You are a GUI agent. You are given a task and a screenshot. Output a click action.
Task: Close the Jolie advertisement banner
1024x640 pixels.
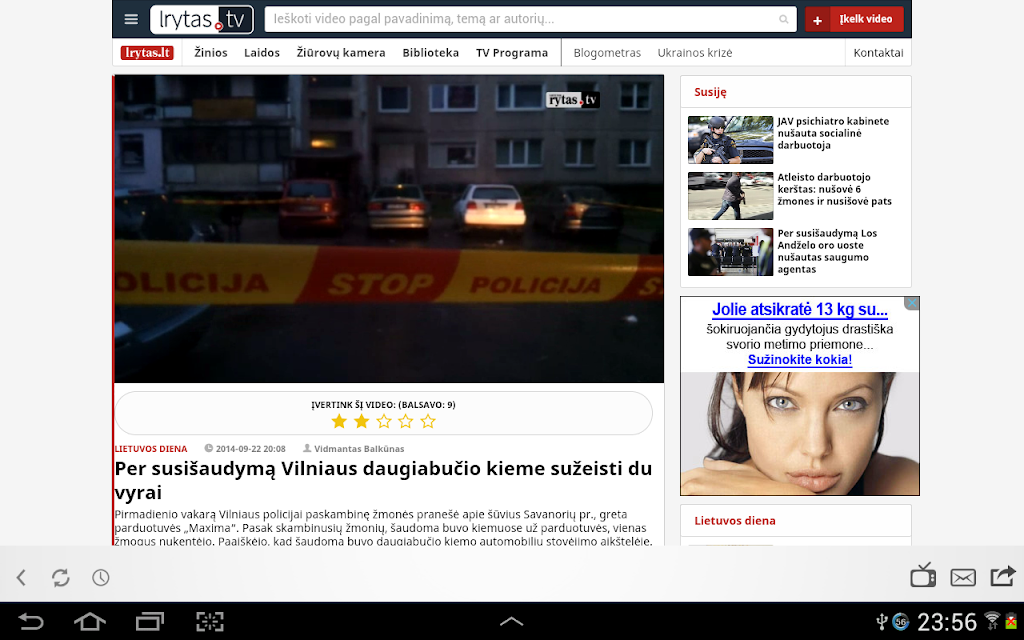click(912, 303)
